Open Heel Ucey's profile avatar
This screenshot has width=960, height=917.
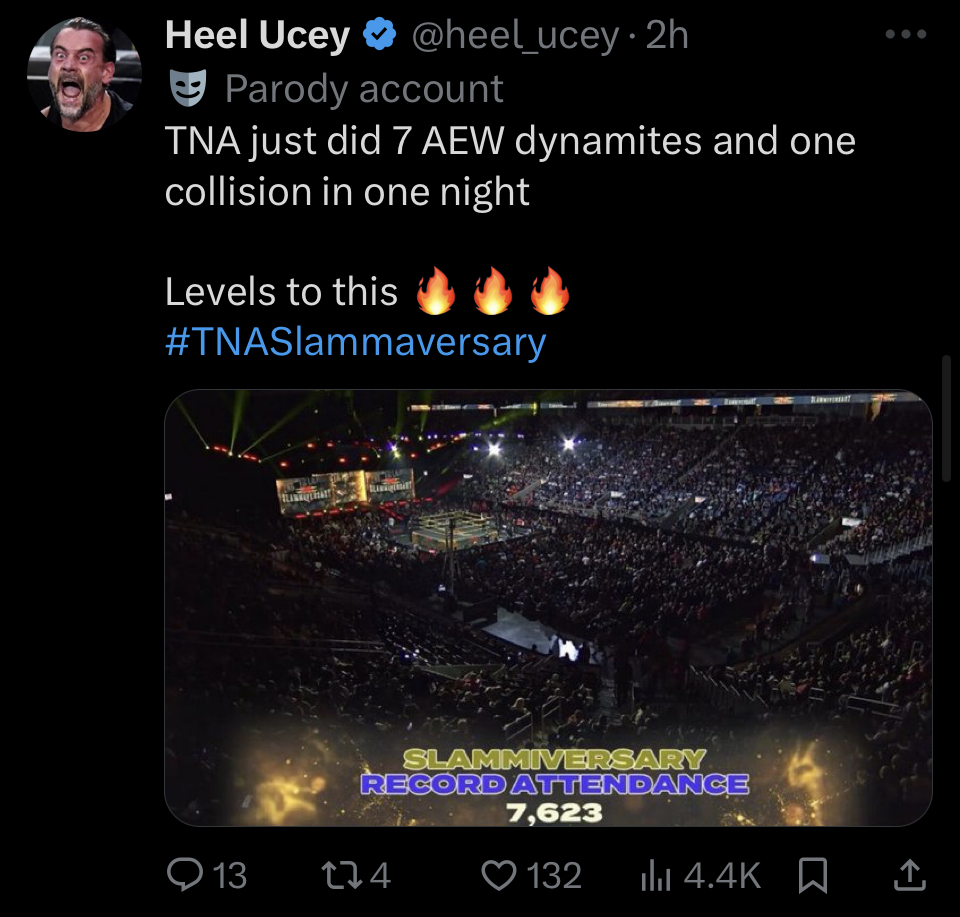84,75
